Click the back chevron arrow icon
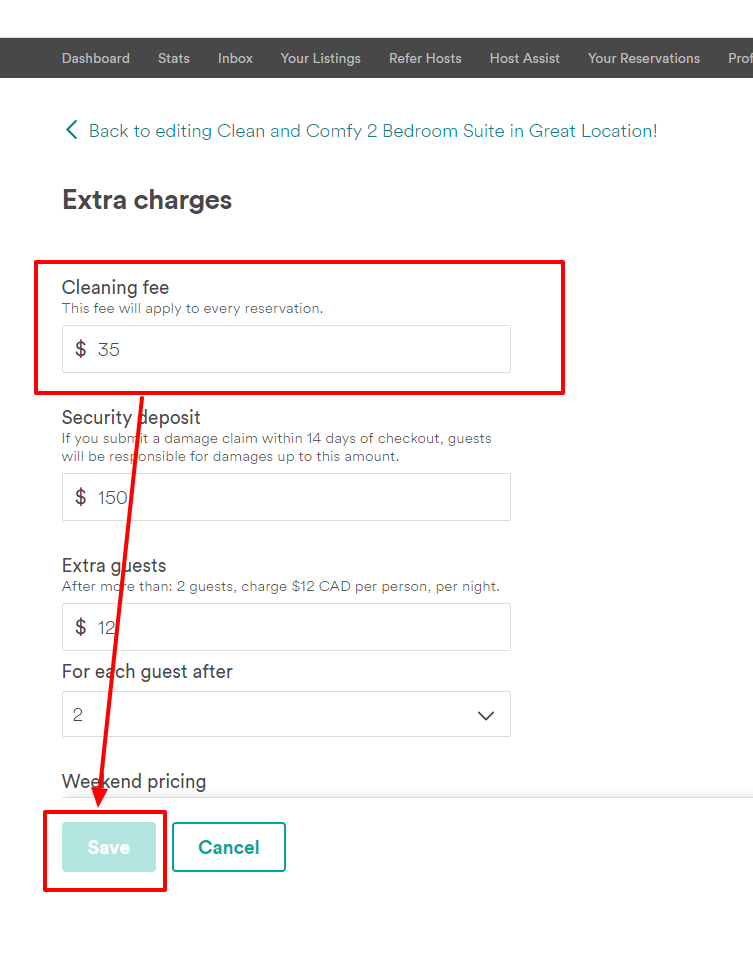The width and height of the screenshot is (753, 956). tap(71, 130)
